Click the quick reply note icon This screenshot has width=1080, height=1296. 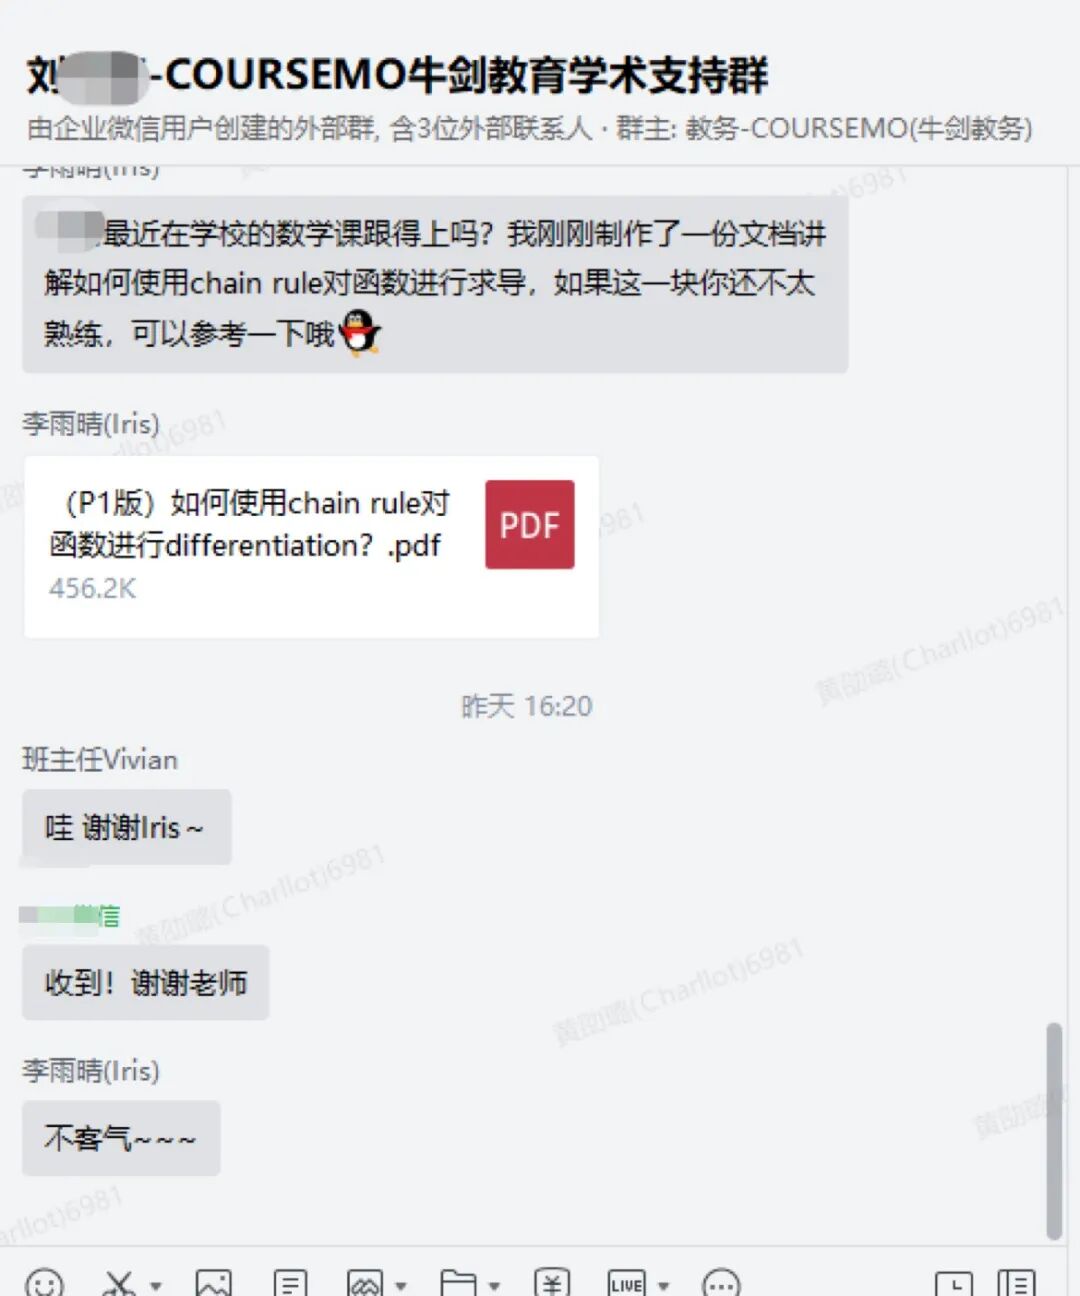(290, 1284)
